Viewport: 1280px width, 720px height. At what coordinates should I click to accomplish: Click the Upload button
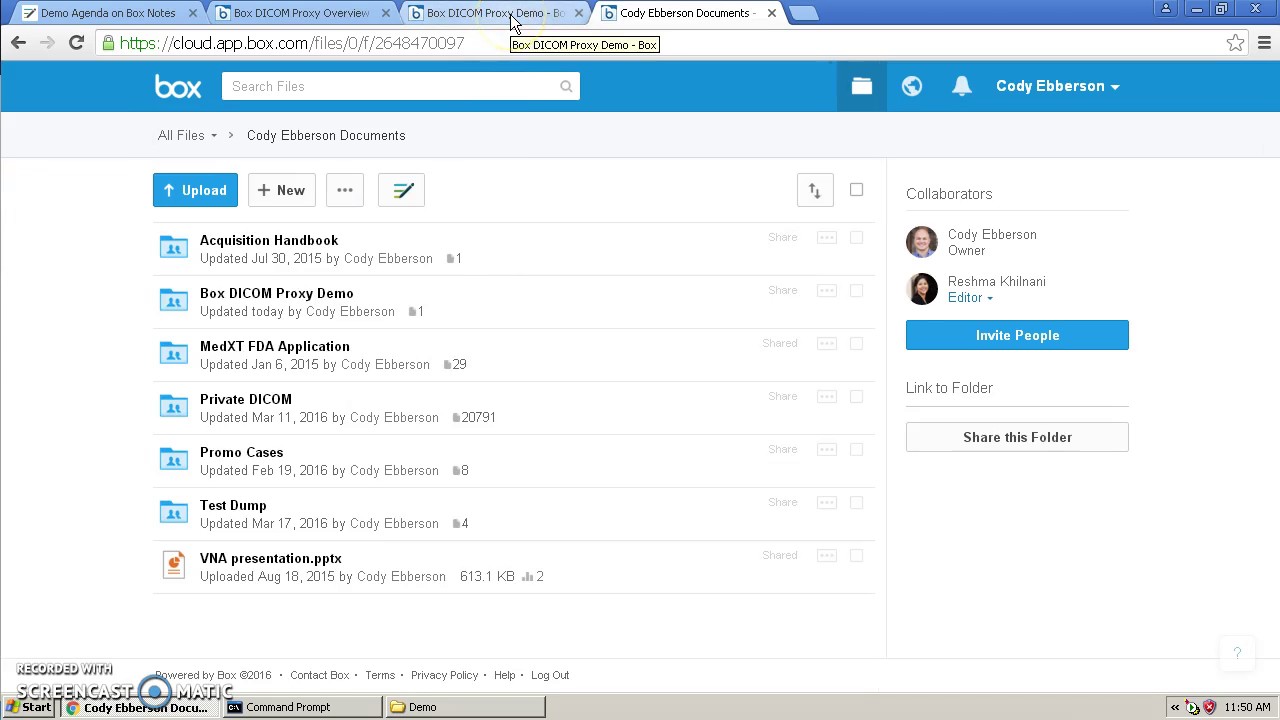pyautogui.click(x=195, y=190)
